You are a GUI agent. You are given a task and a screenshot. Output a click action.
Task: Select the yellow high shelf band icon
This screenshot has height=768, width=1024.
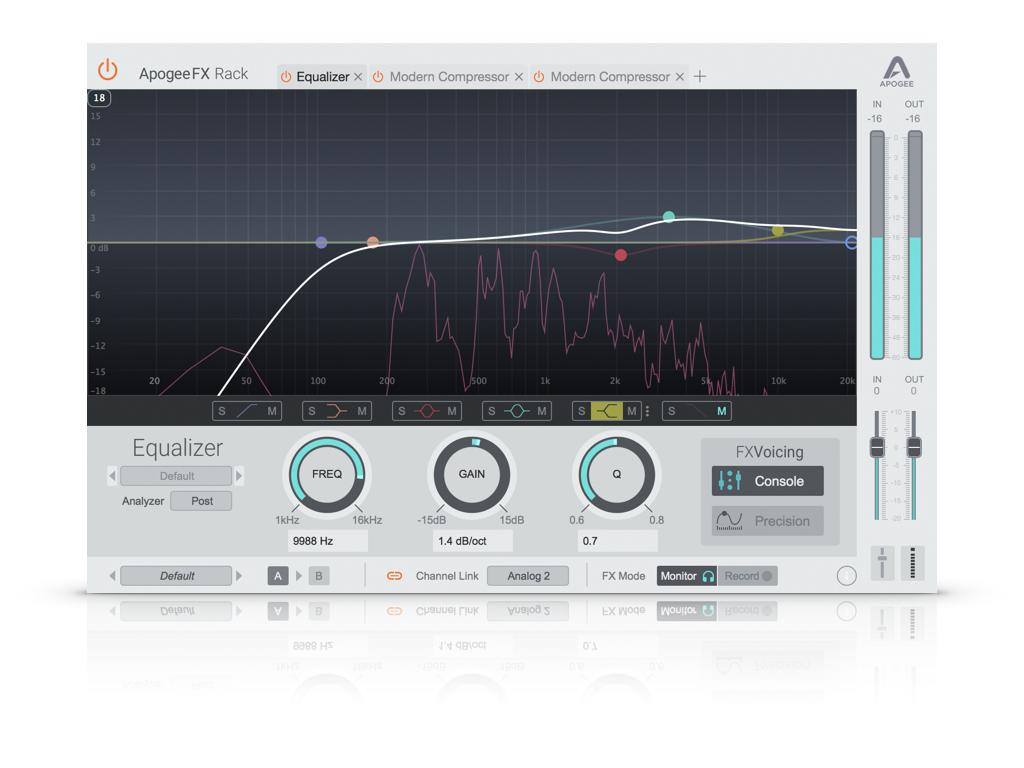pos(606,411)
